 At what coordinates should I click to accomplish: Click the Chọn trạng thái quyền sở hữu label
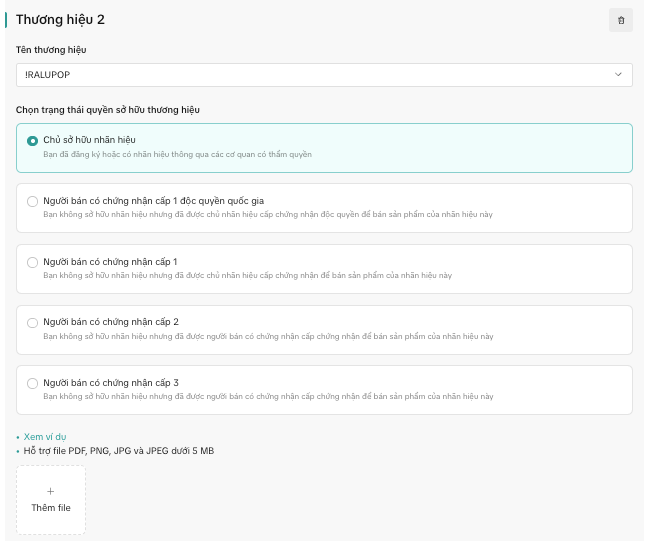click(116, 109)
